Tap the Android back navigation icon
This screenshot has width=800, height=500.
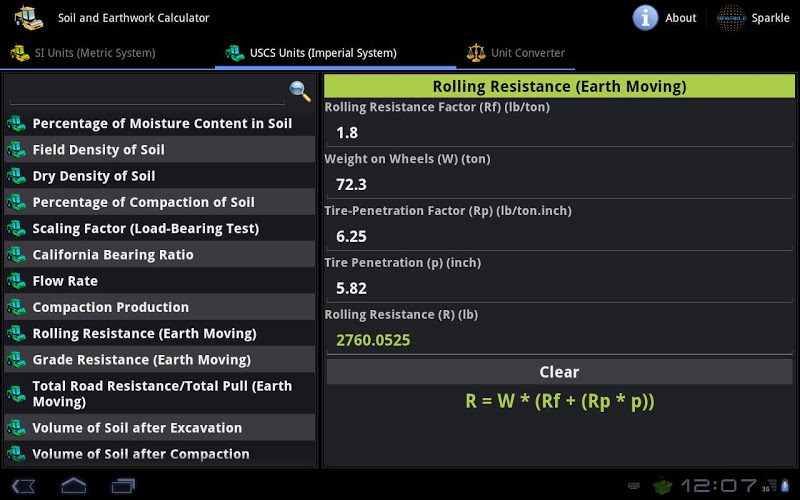click(23, 486)
